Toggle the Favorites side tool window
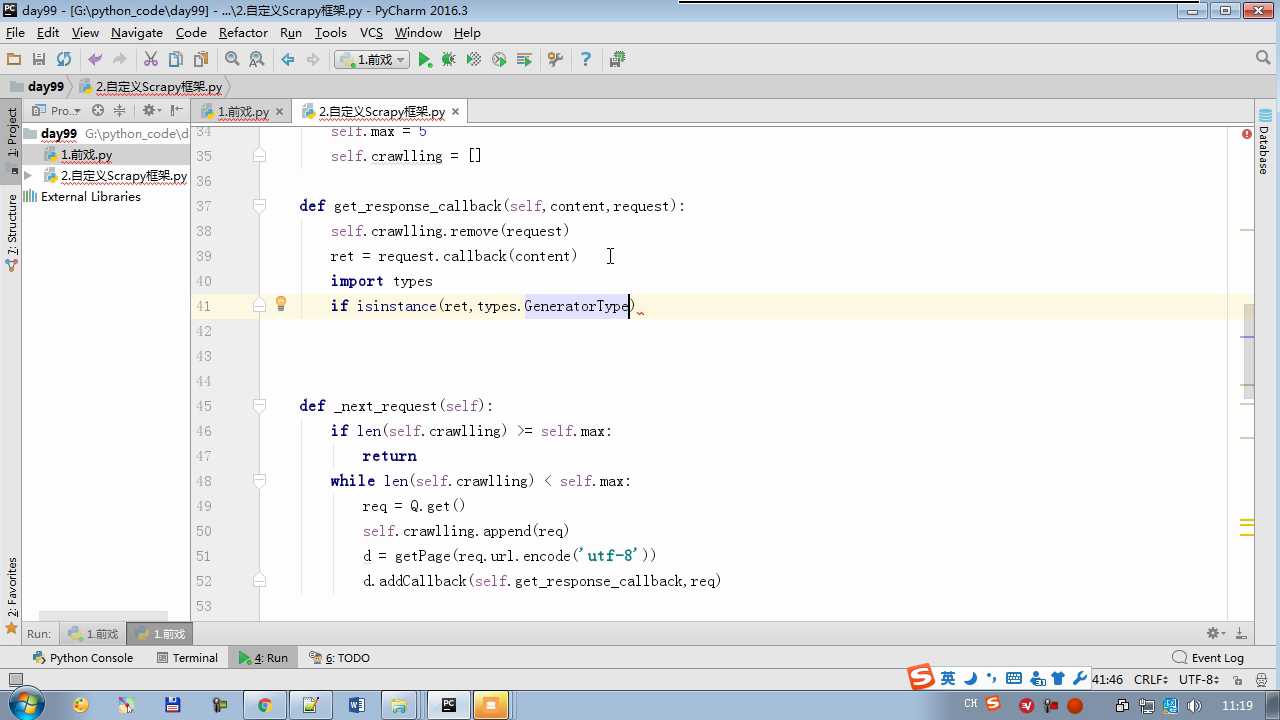Screen dimensions: 1280x720 click(12, 596)
